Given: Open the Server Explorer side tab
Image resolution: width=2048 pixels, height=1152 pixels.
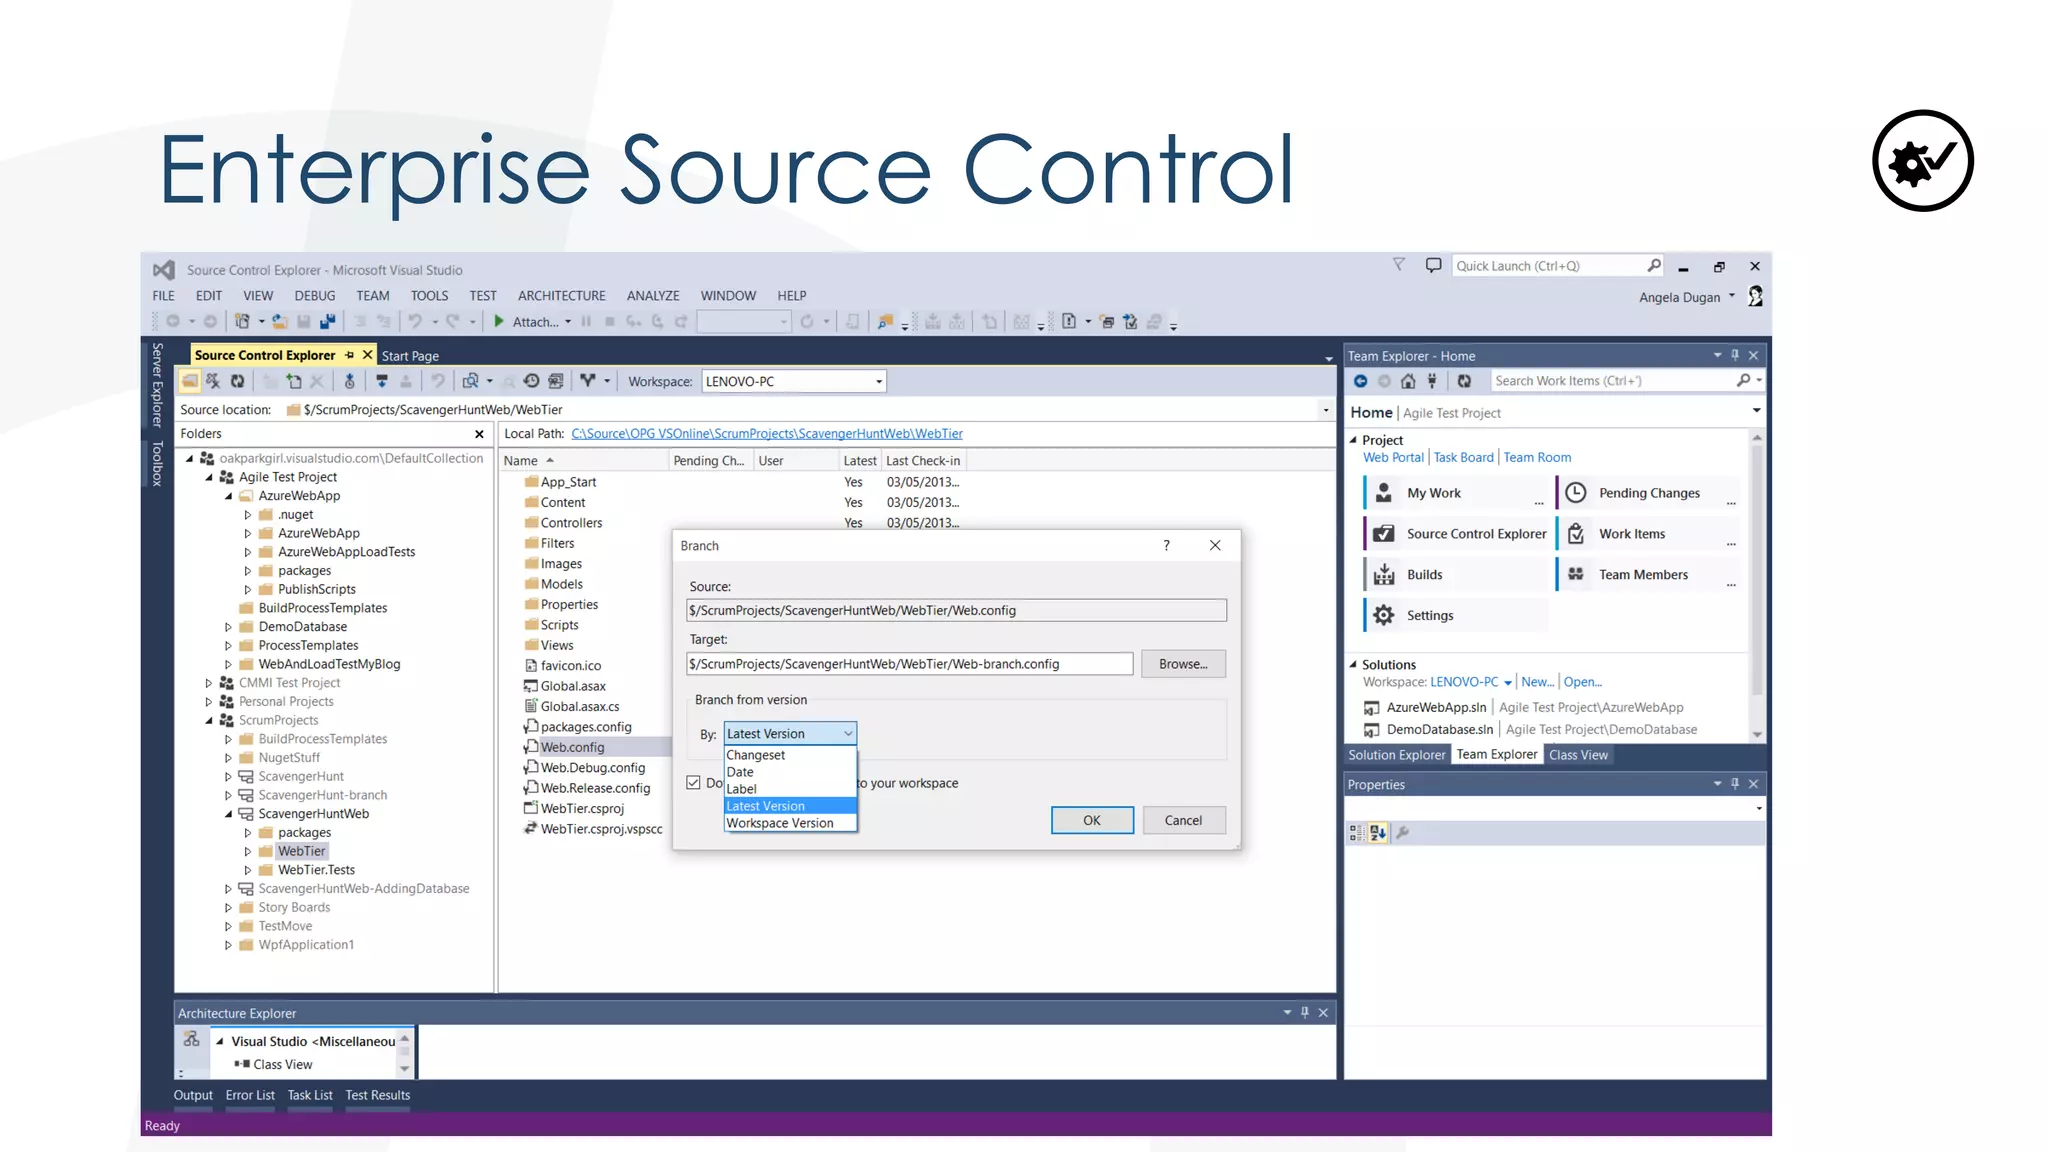Looking at the screenshot, I should 156,385.
